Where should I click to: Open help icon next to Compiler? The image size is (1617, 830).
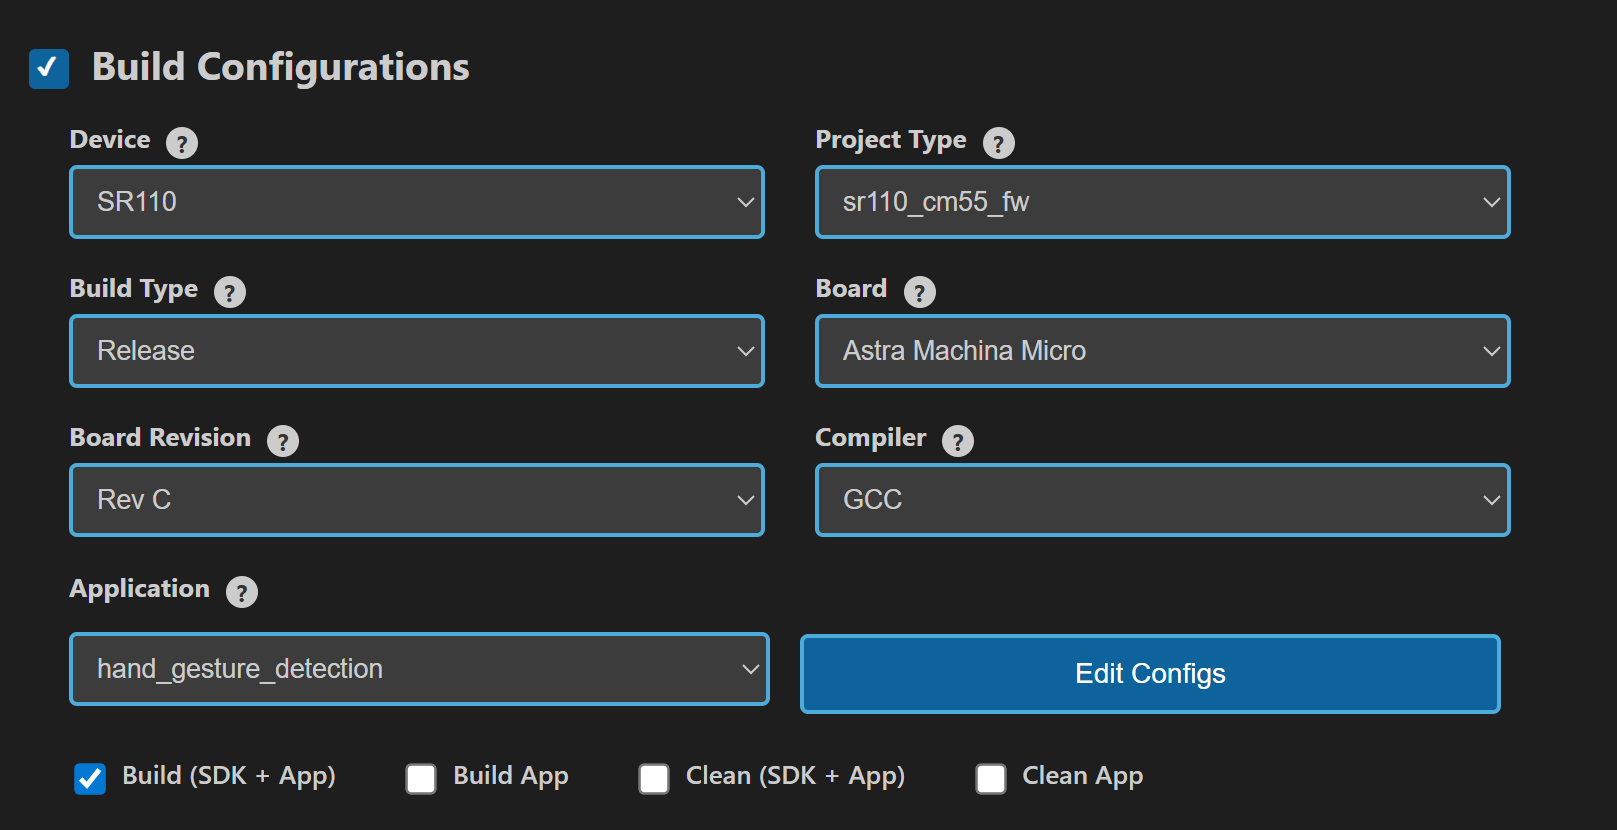tap(958, 441)
